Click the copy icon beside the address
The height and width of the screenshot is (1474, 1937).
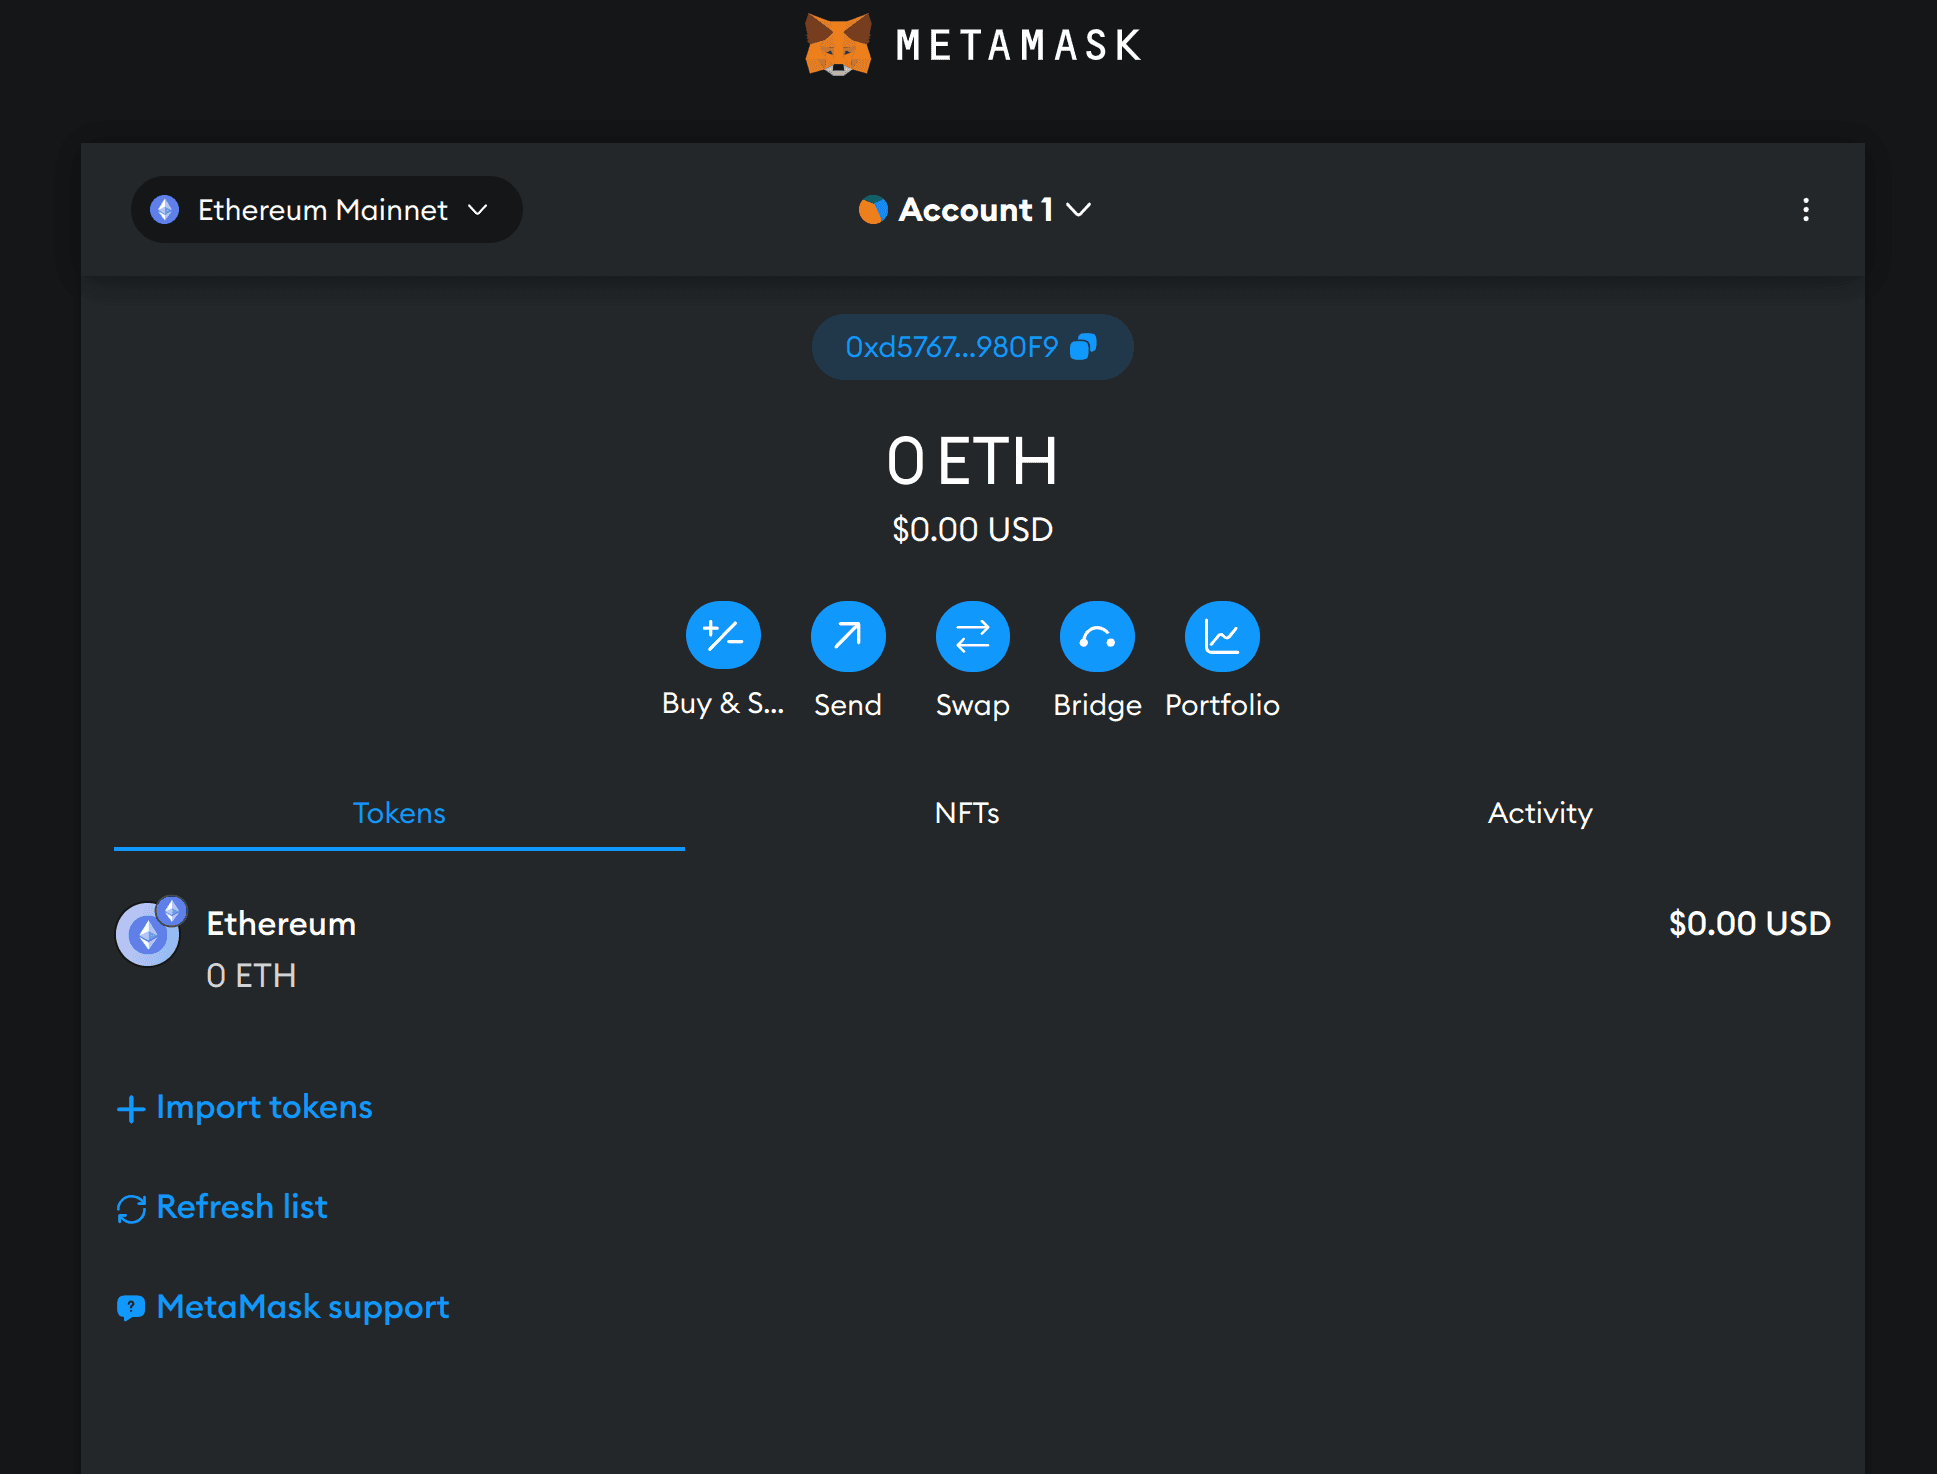coord(1084,347)
